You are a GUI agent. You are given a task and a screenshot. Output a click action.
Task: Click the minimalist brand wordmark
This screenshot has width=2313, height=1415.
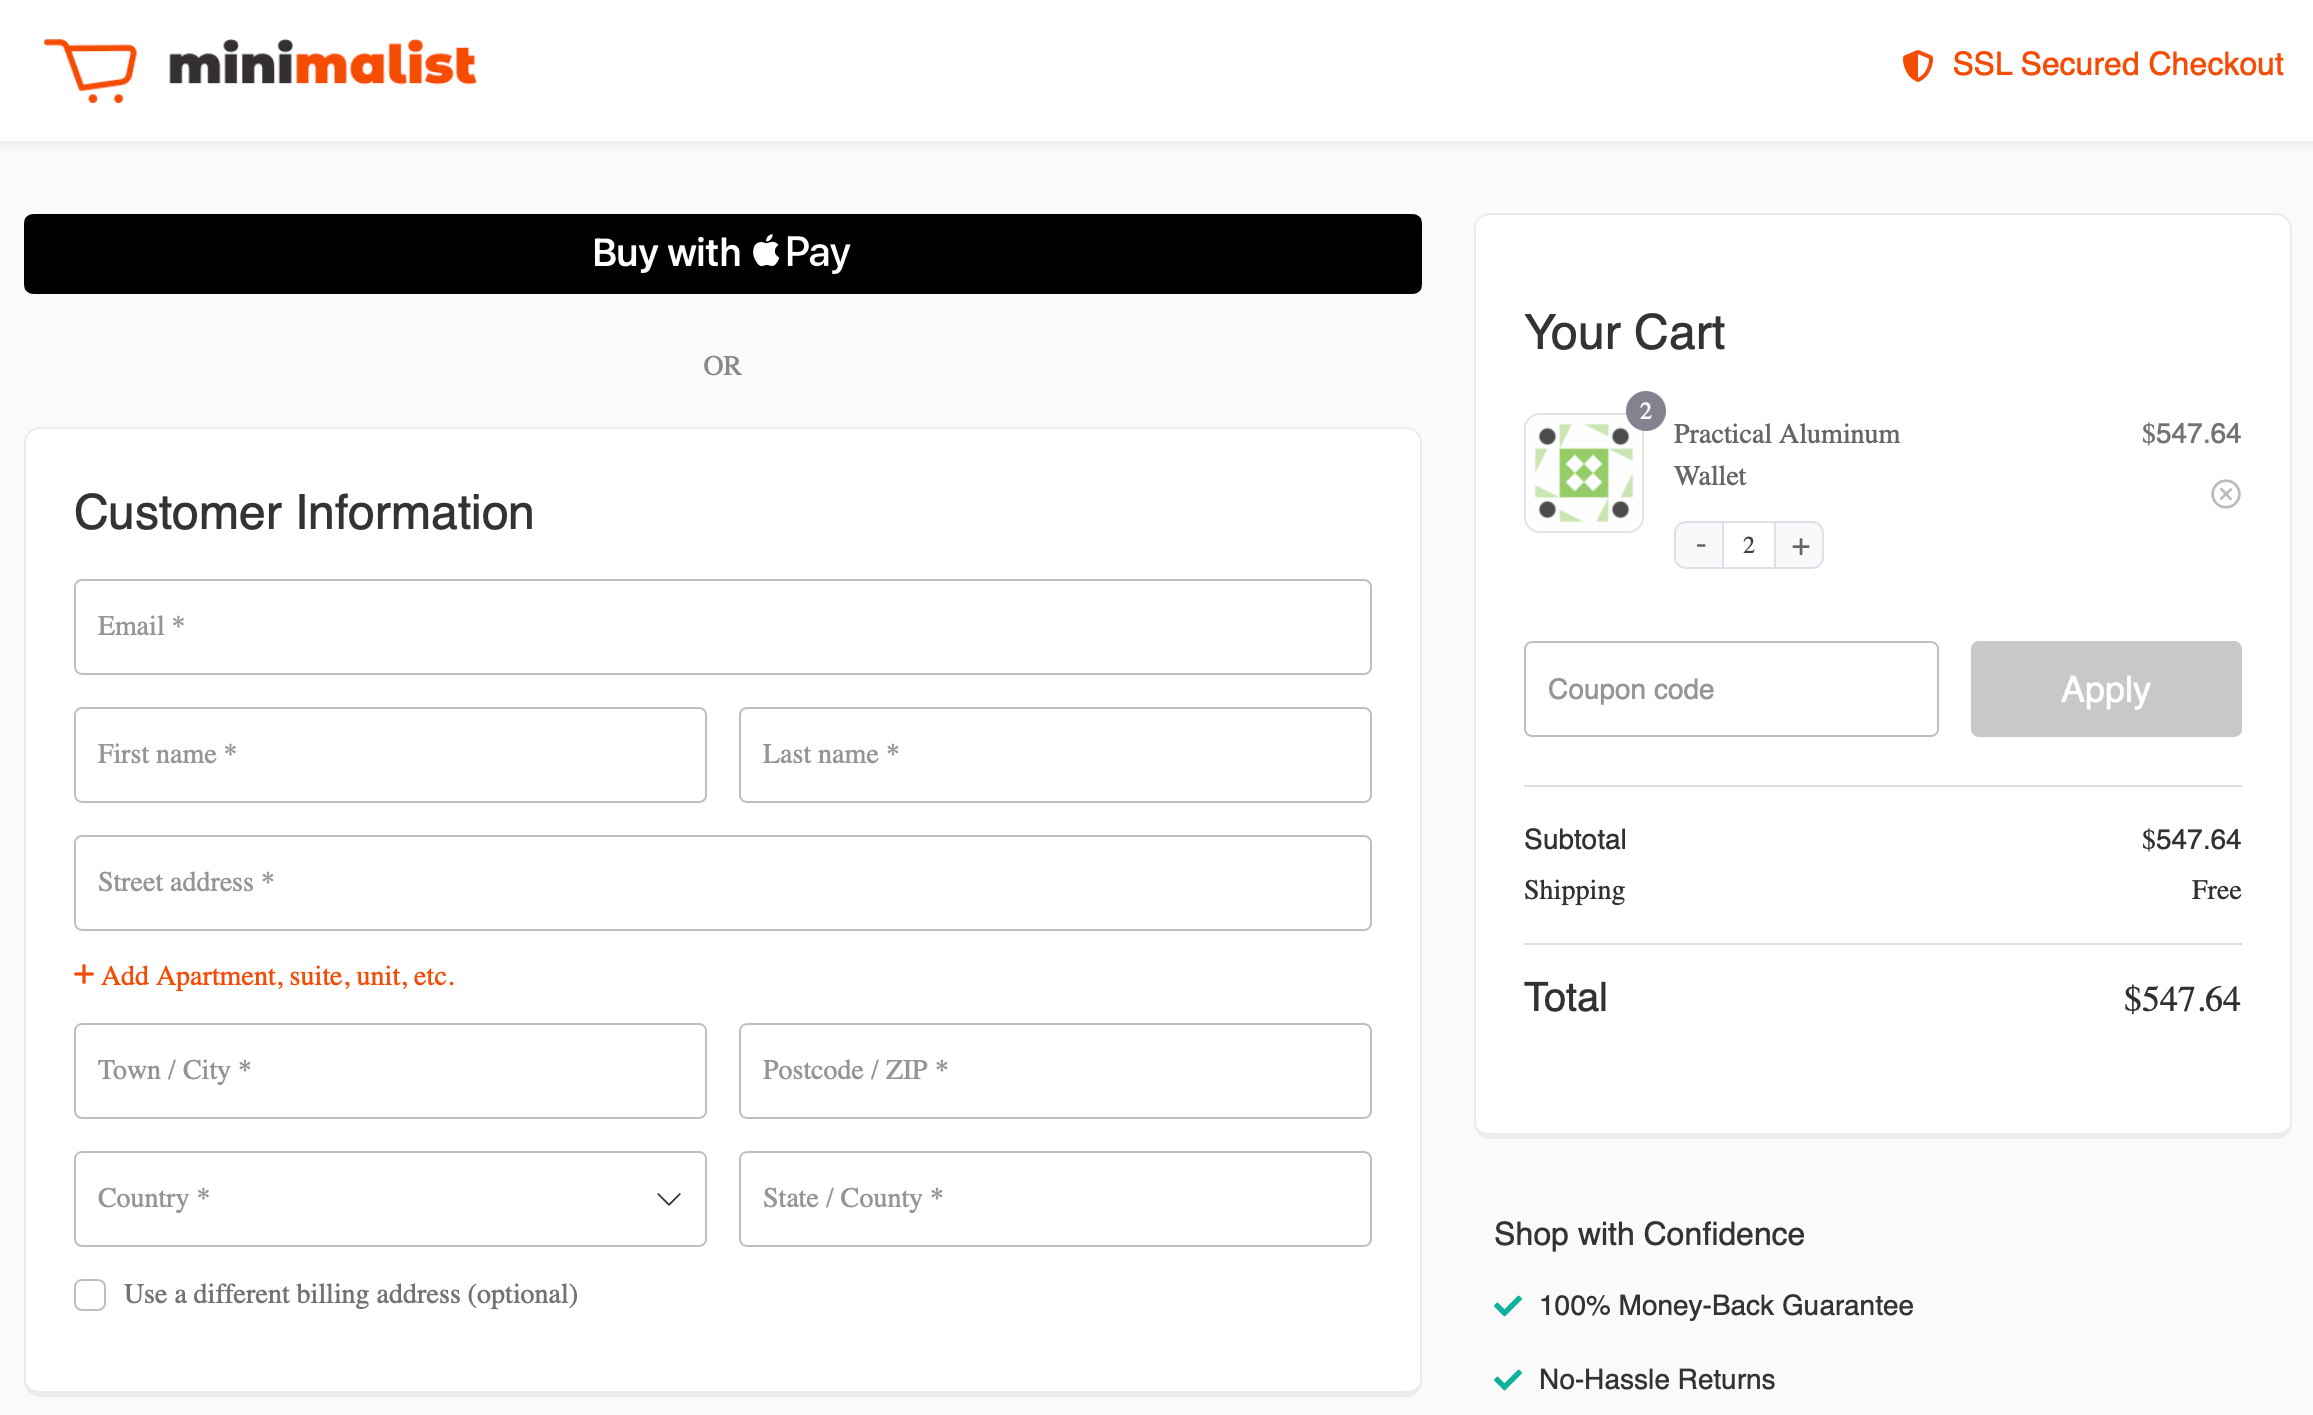pos(322,64)
